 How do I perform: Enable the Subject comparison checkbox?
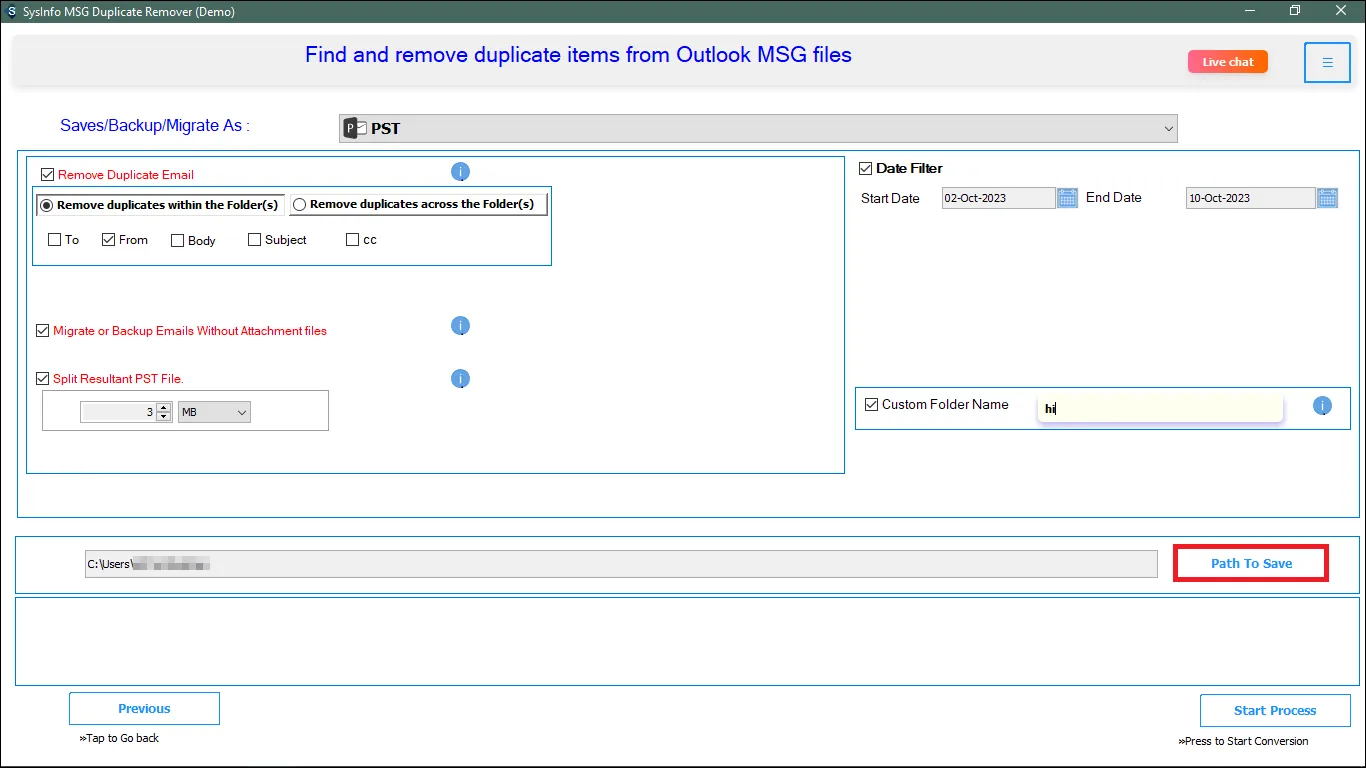[254, 240]
